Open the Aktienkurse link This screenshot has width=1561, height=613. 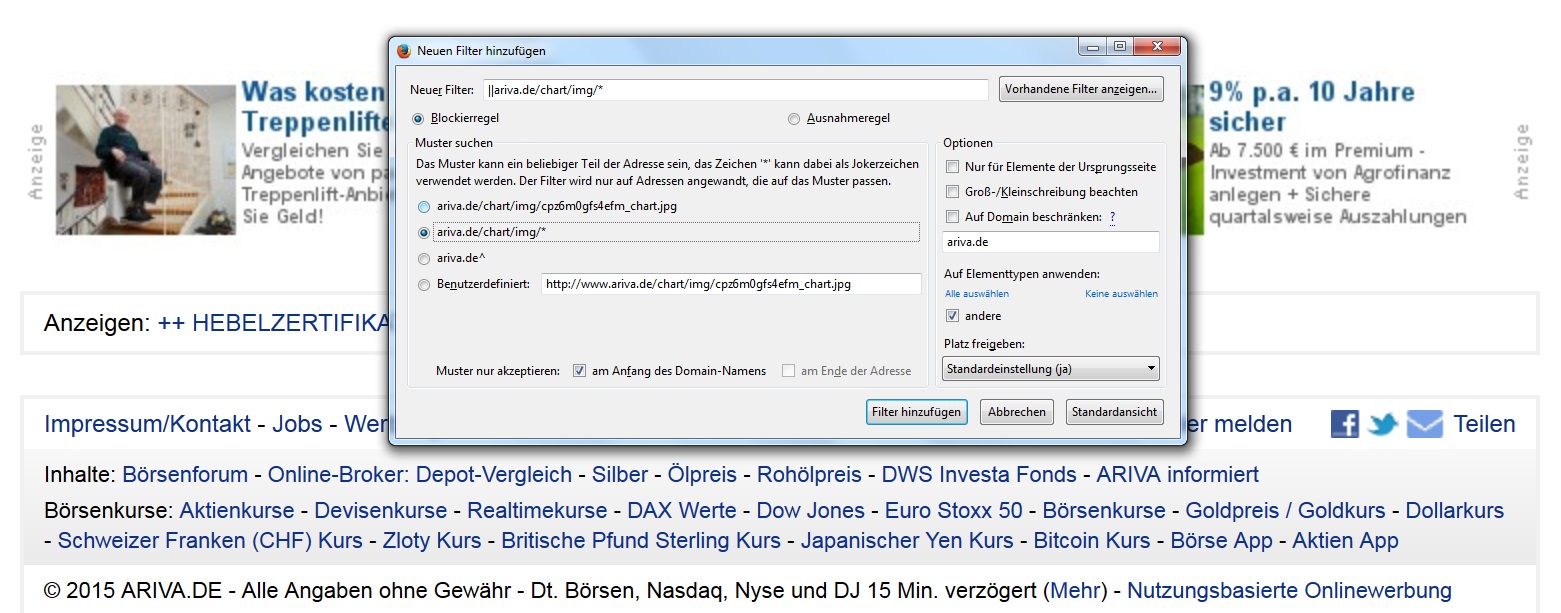point(237,511)
